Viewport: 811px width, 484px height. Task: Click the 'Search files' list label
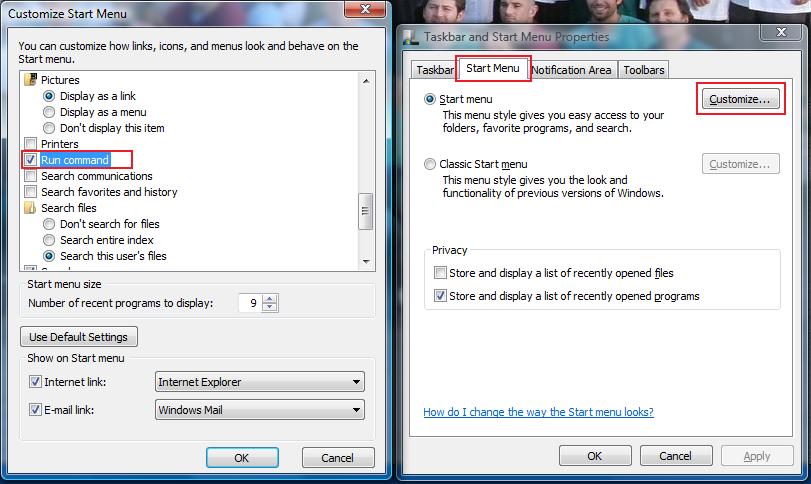click(x=69, y=208)
